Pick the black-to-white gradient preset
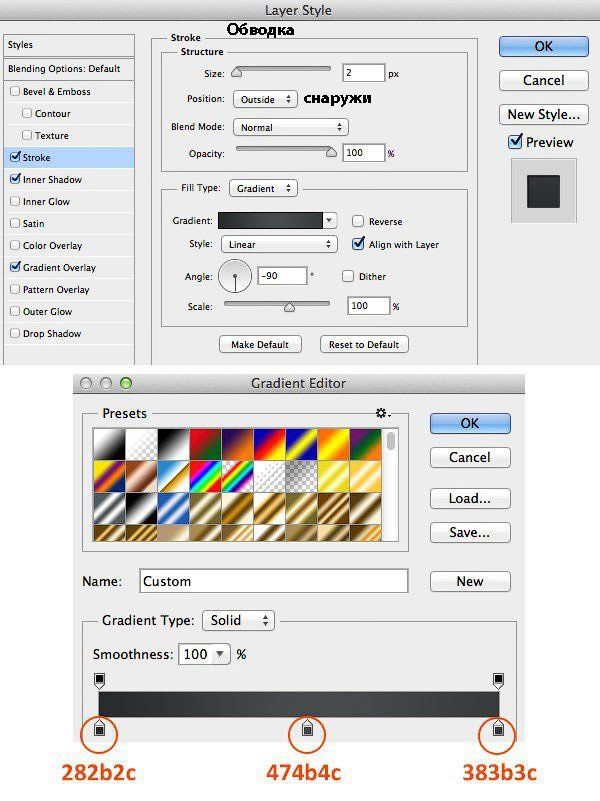 (173, 444)
